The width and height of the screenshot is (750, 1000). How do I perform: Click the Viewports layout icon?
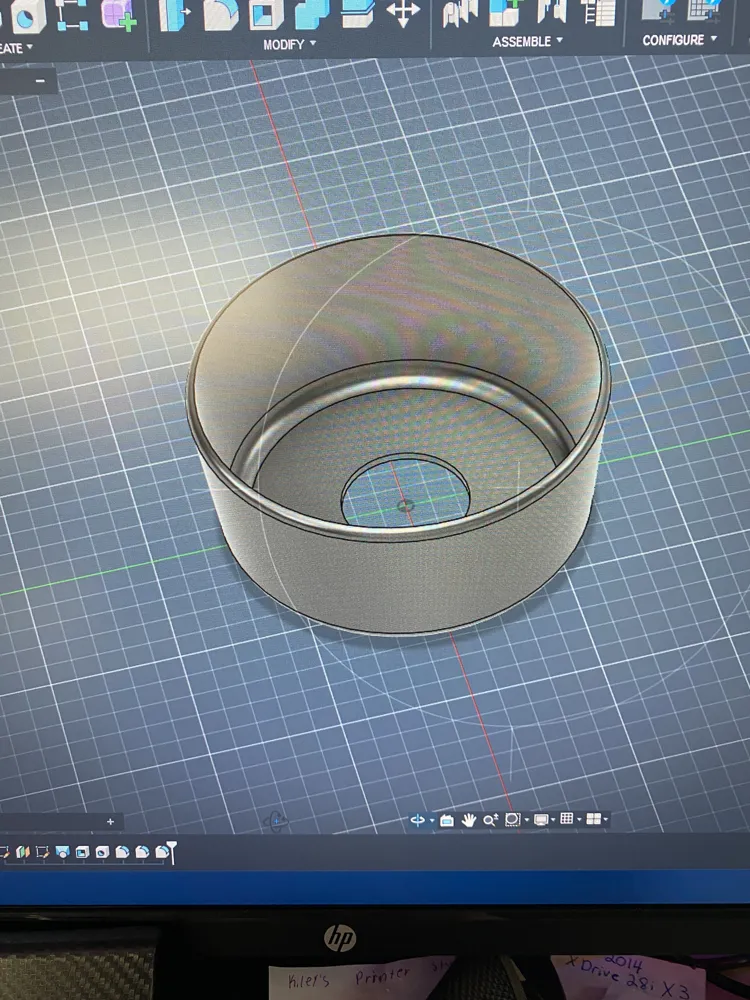(593, 819)
